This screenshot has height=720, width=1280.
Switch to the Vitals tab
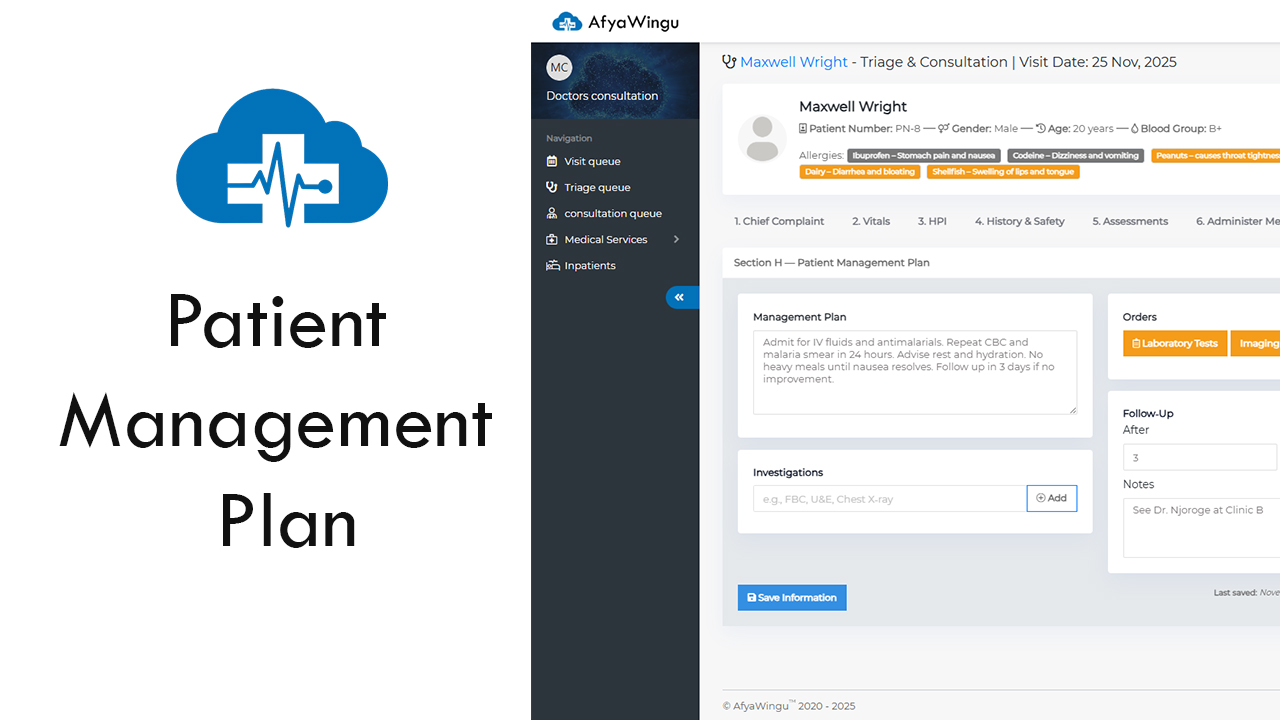click(870, 221)
